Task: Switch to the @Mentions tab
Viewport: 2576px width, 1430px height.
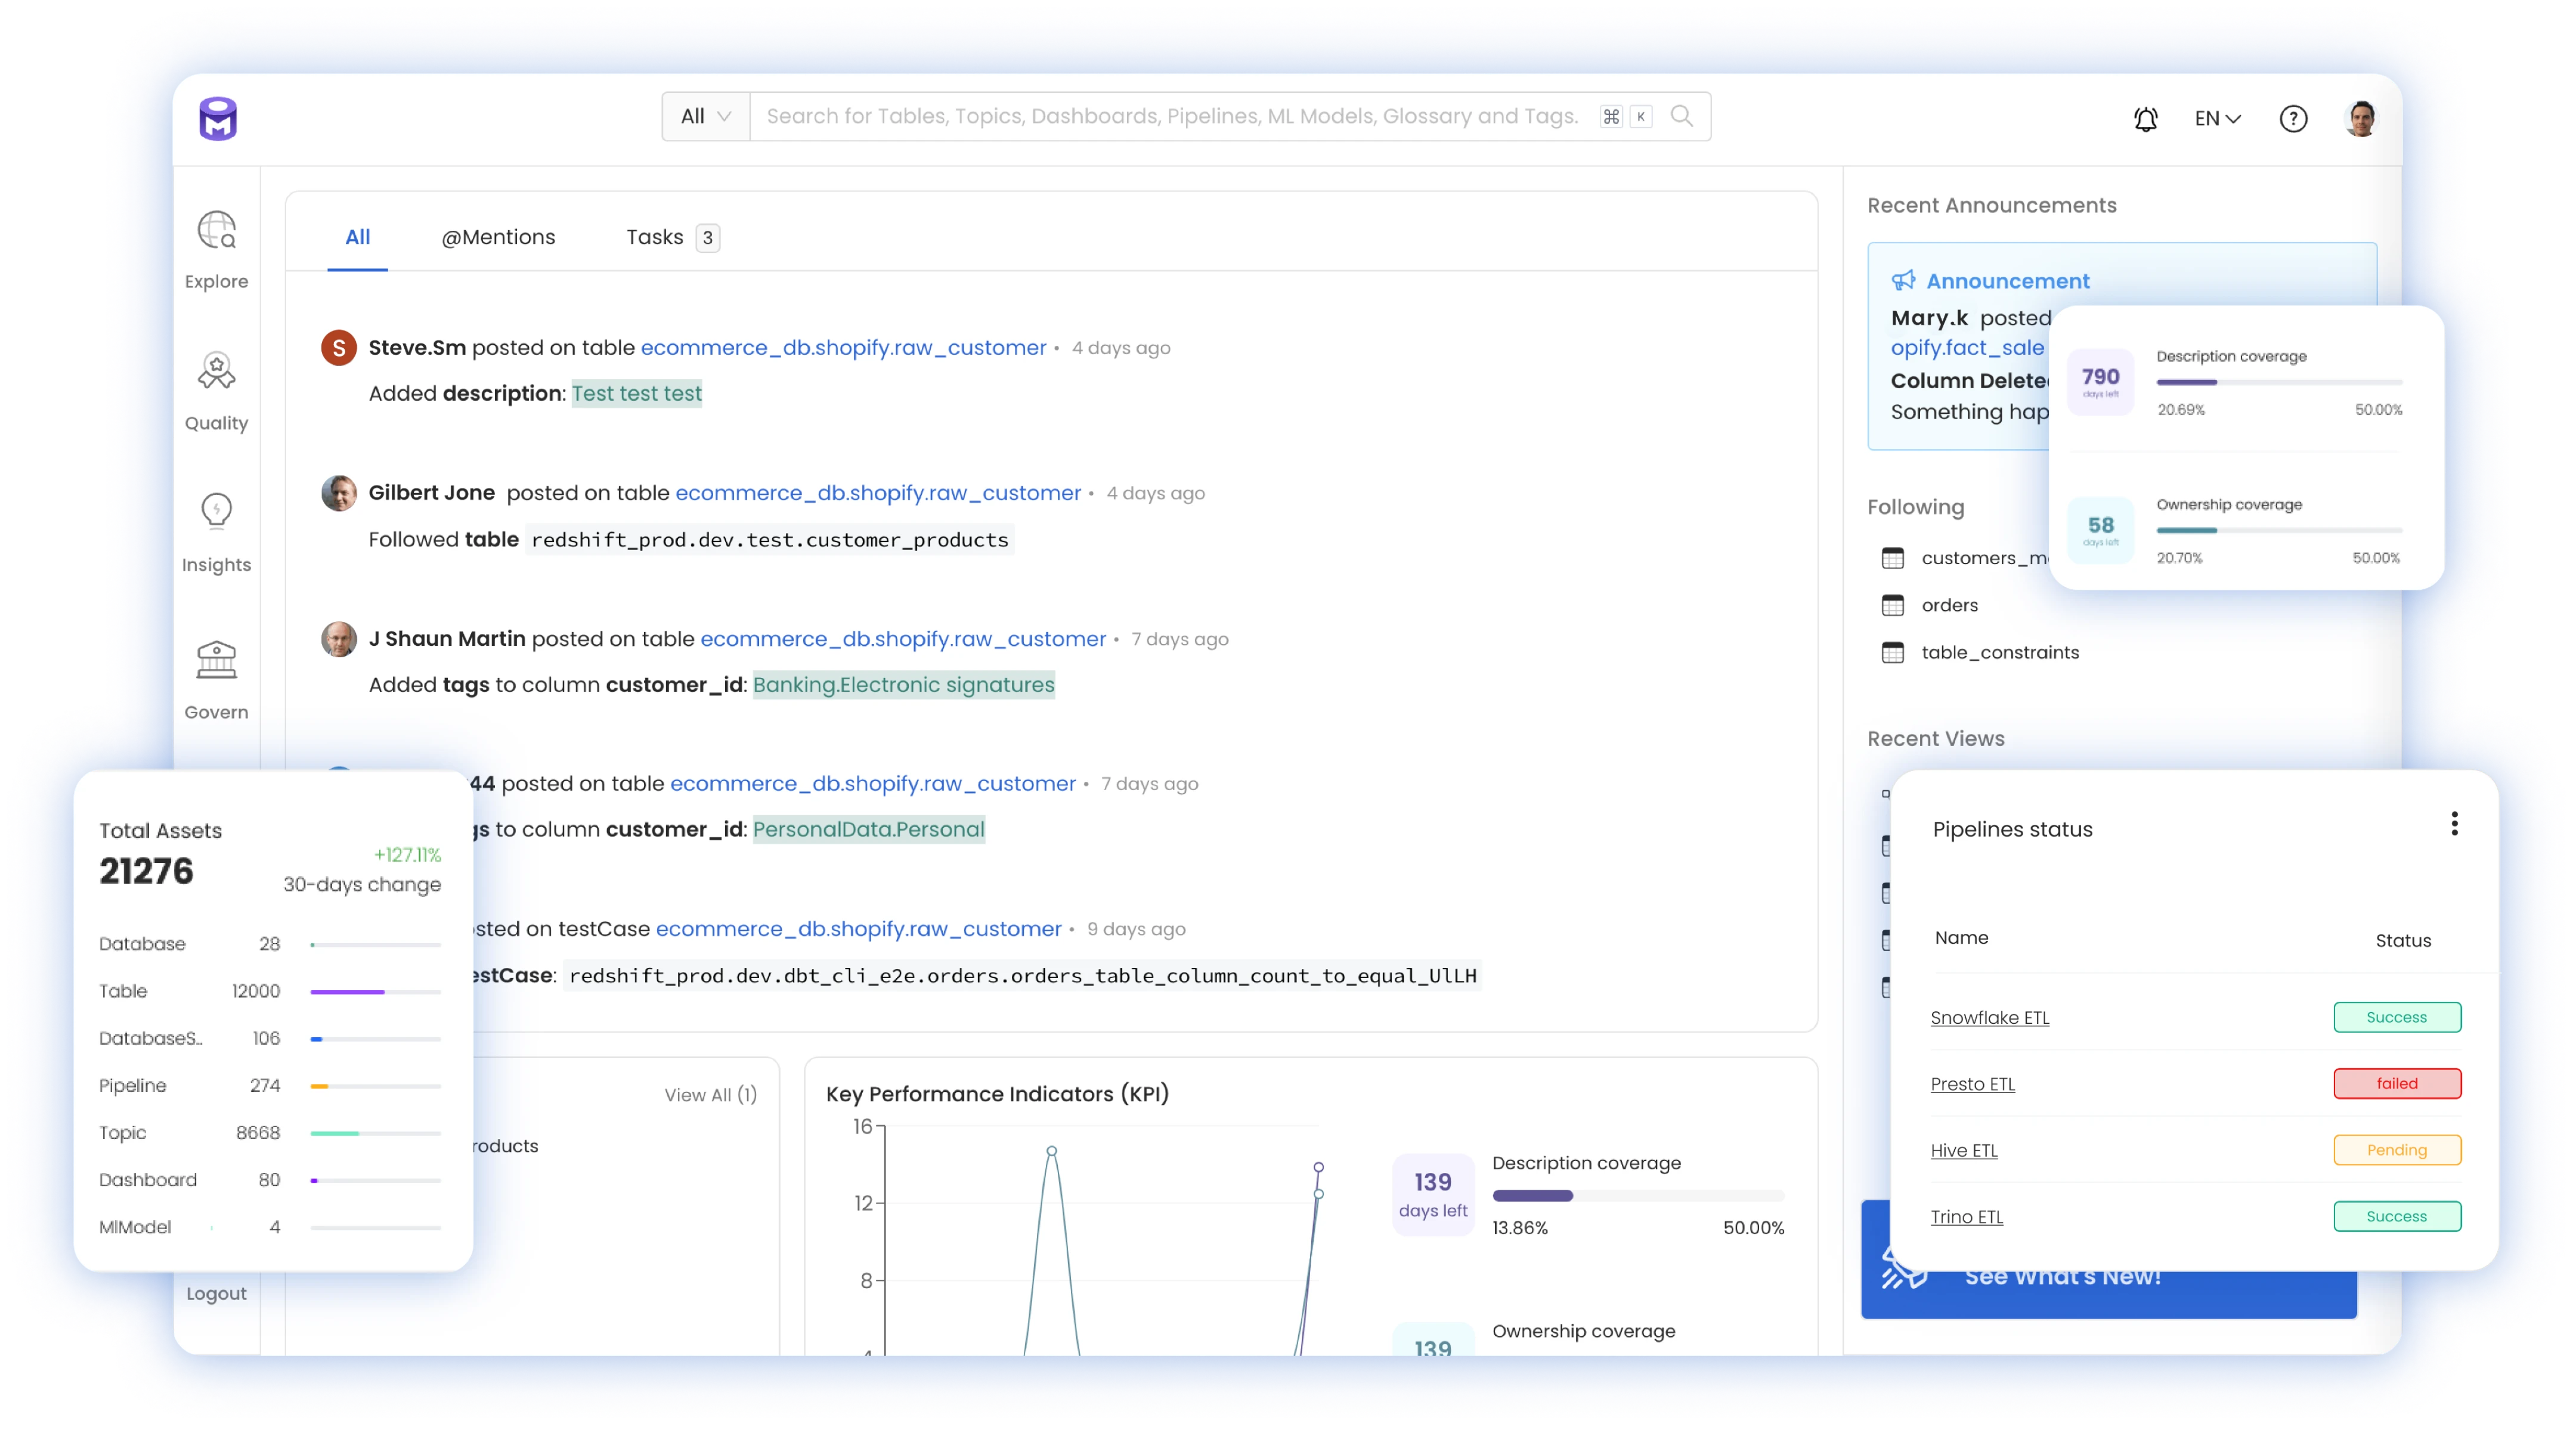Action: 498,236
